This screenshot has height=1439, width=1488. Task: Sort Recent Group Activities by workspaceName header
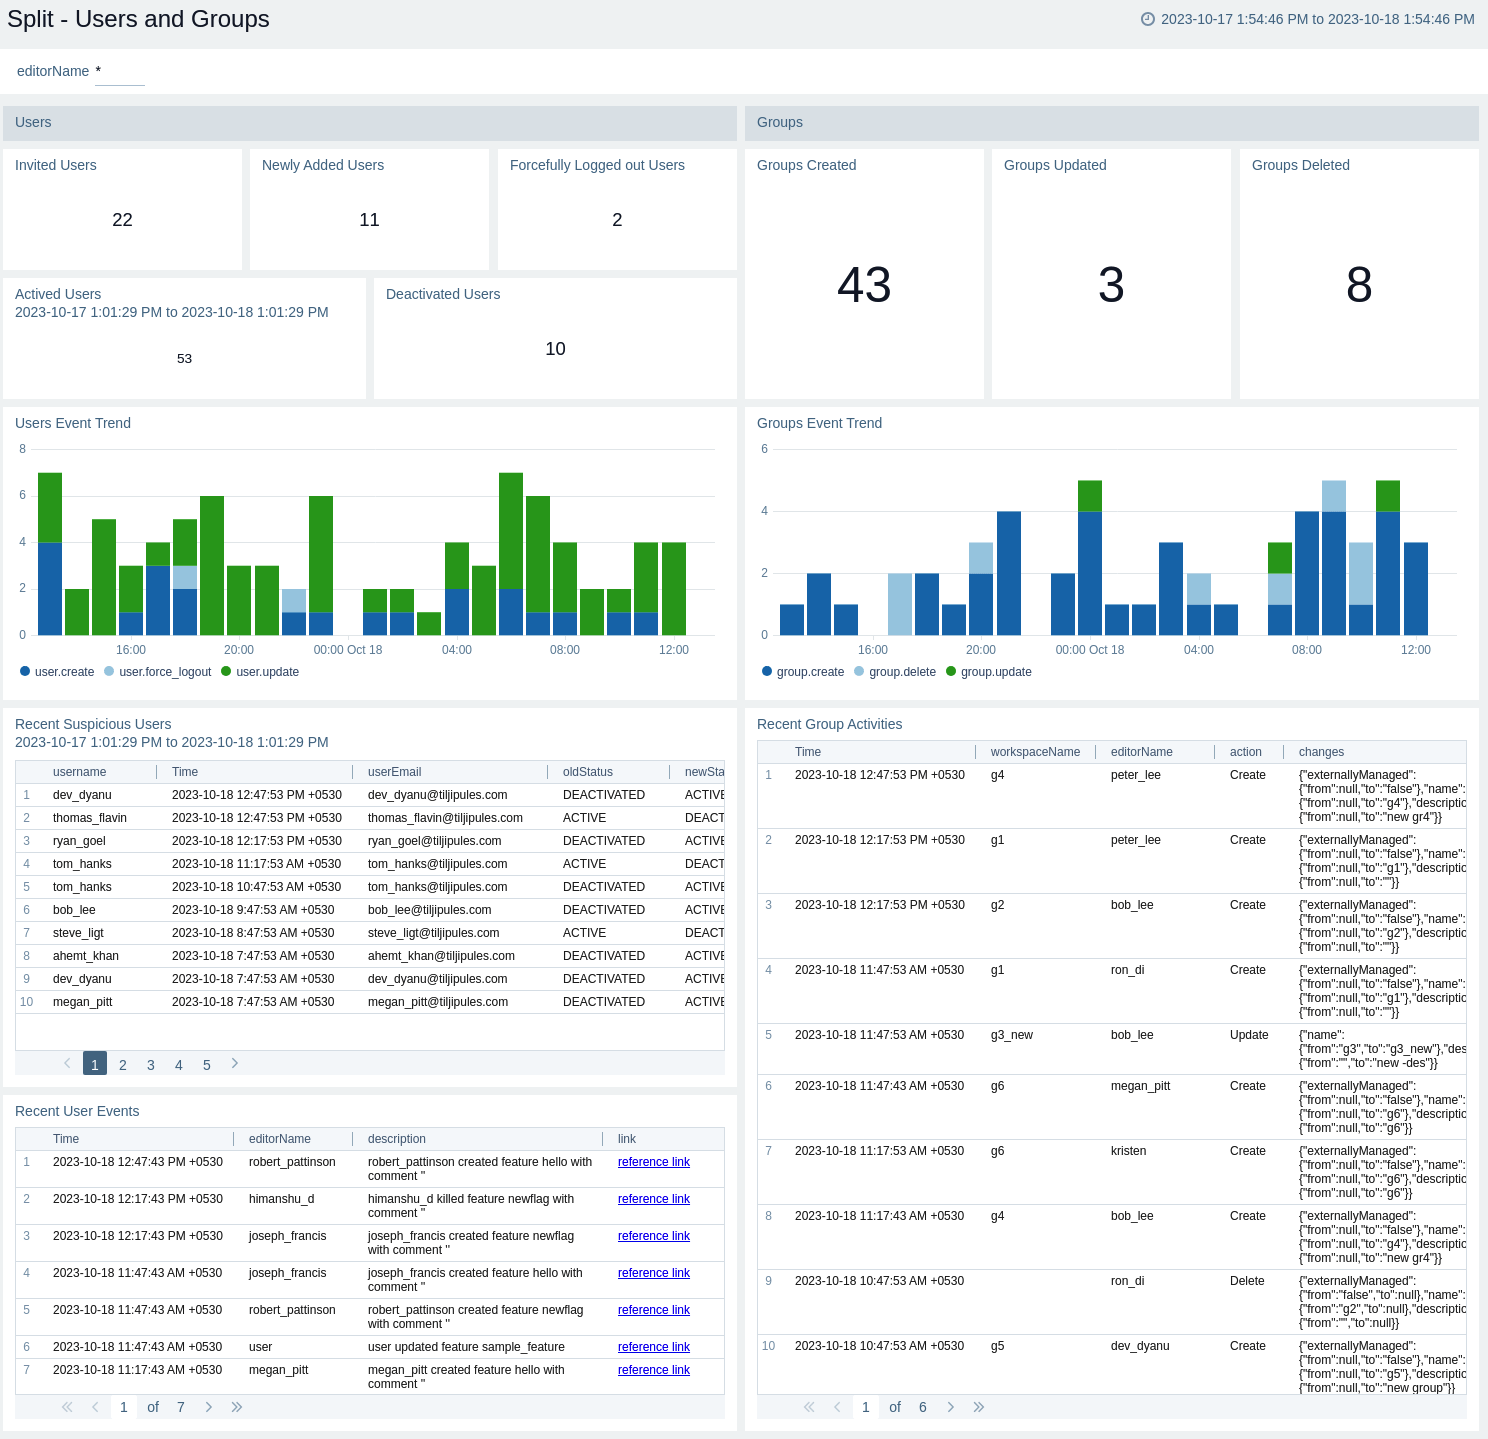pyautogui.click(x=1035, y=752)
